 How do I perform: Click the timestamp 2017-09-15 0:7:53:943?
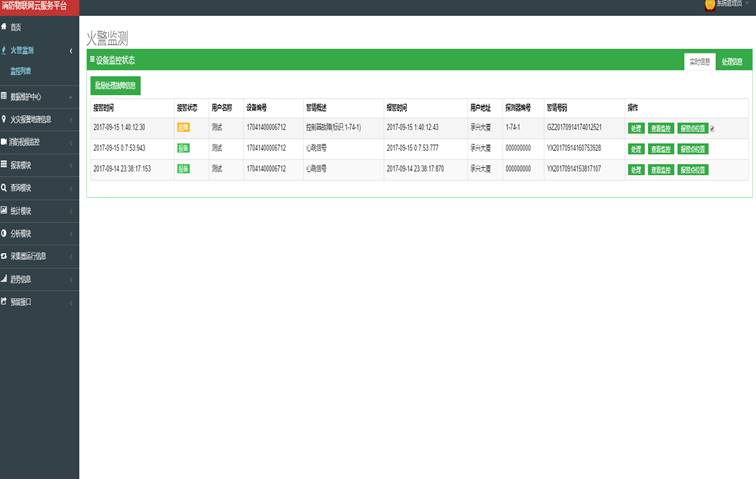(119, 148)
